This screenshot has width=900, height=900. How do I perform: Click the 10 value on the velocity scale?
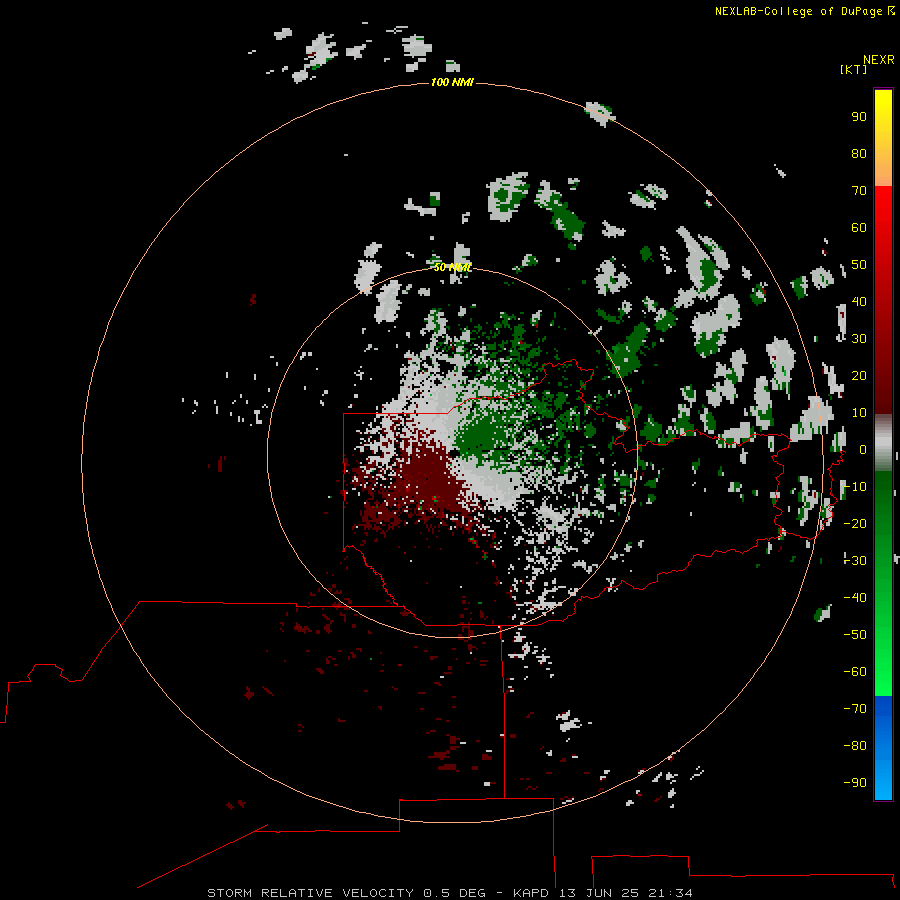click(x=859, y=413)
